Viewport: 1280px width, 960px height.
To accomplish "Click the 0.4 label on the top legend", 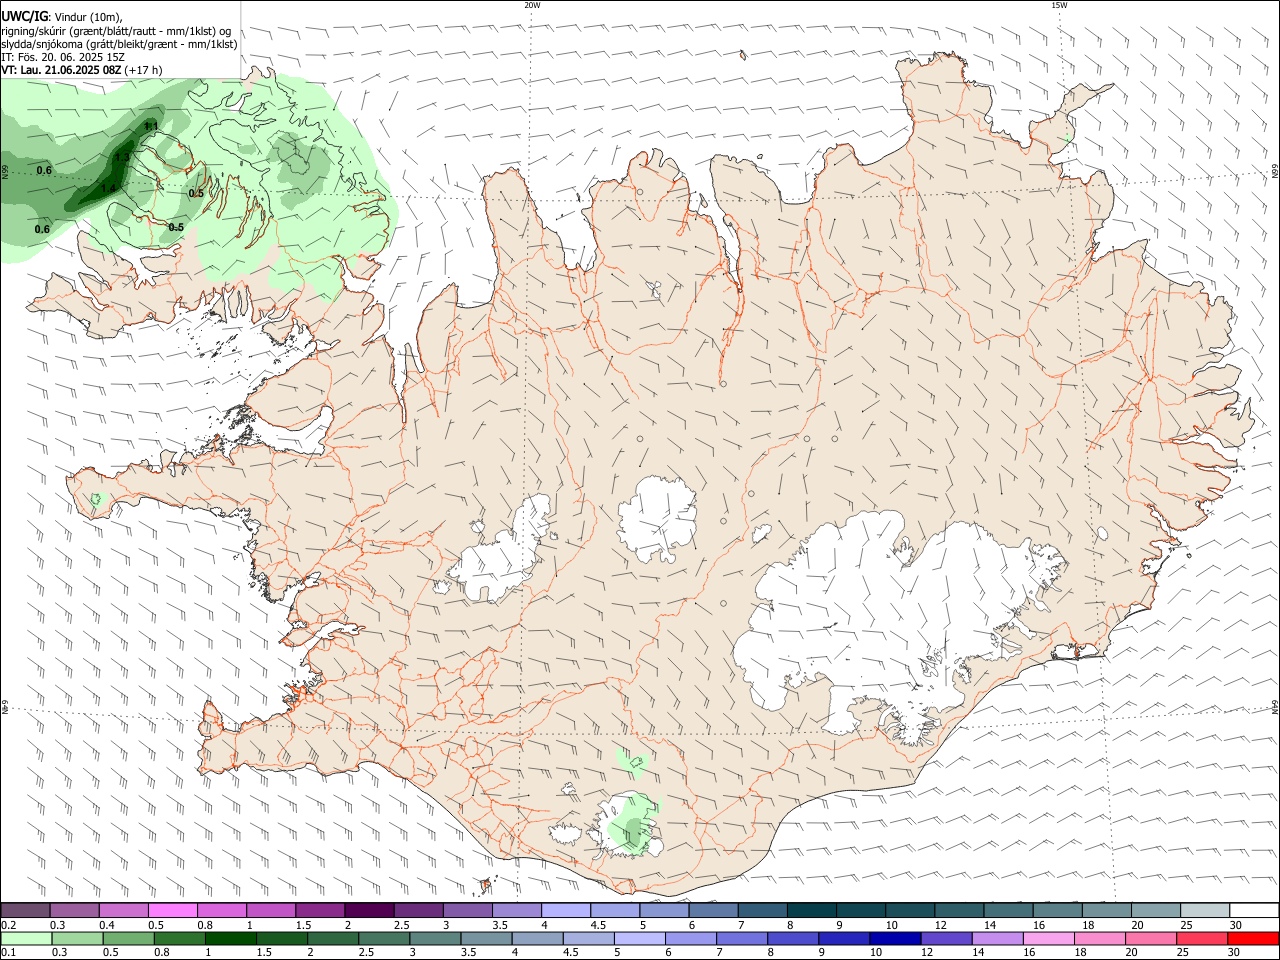I will [x=107, y=925].
